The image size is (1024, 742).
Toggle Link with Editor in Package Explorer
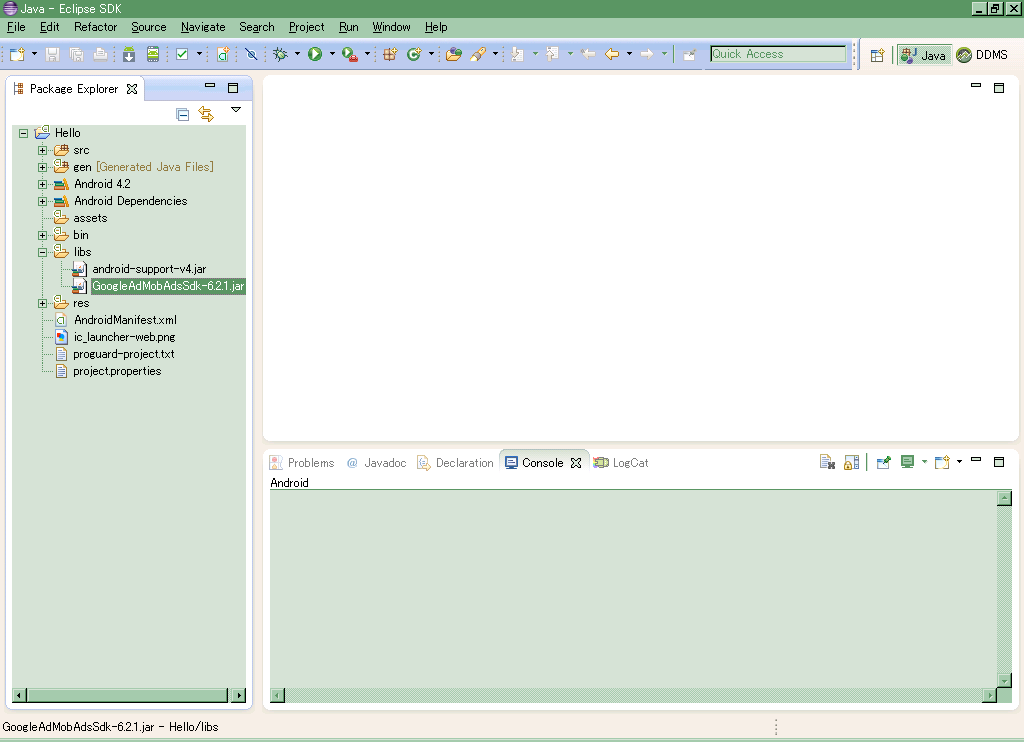[206, 114]
